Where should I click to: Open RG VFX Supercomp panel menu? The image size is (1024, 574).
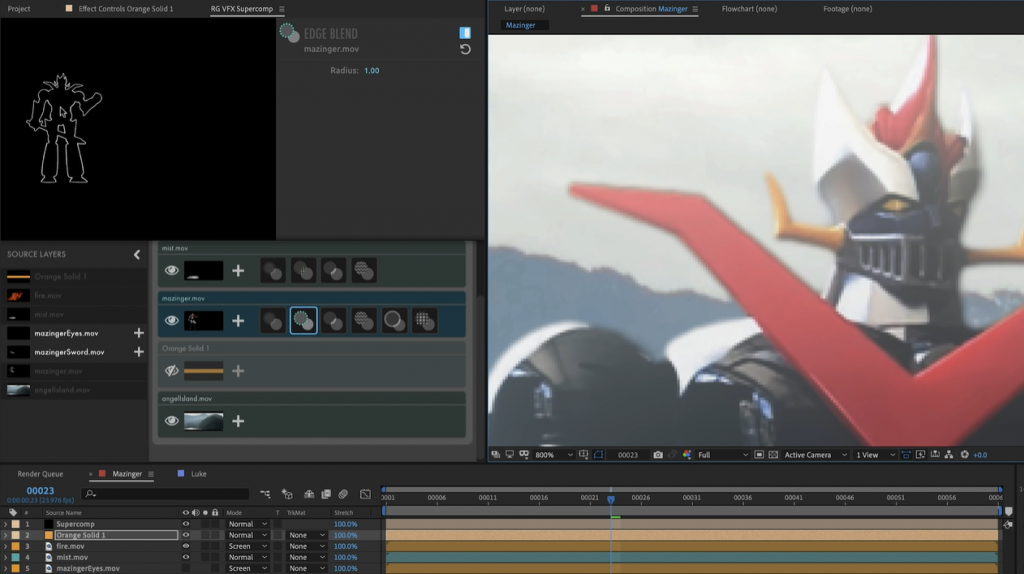(281, 9)
